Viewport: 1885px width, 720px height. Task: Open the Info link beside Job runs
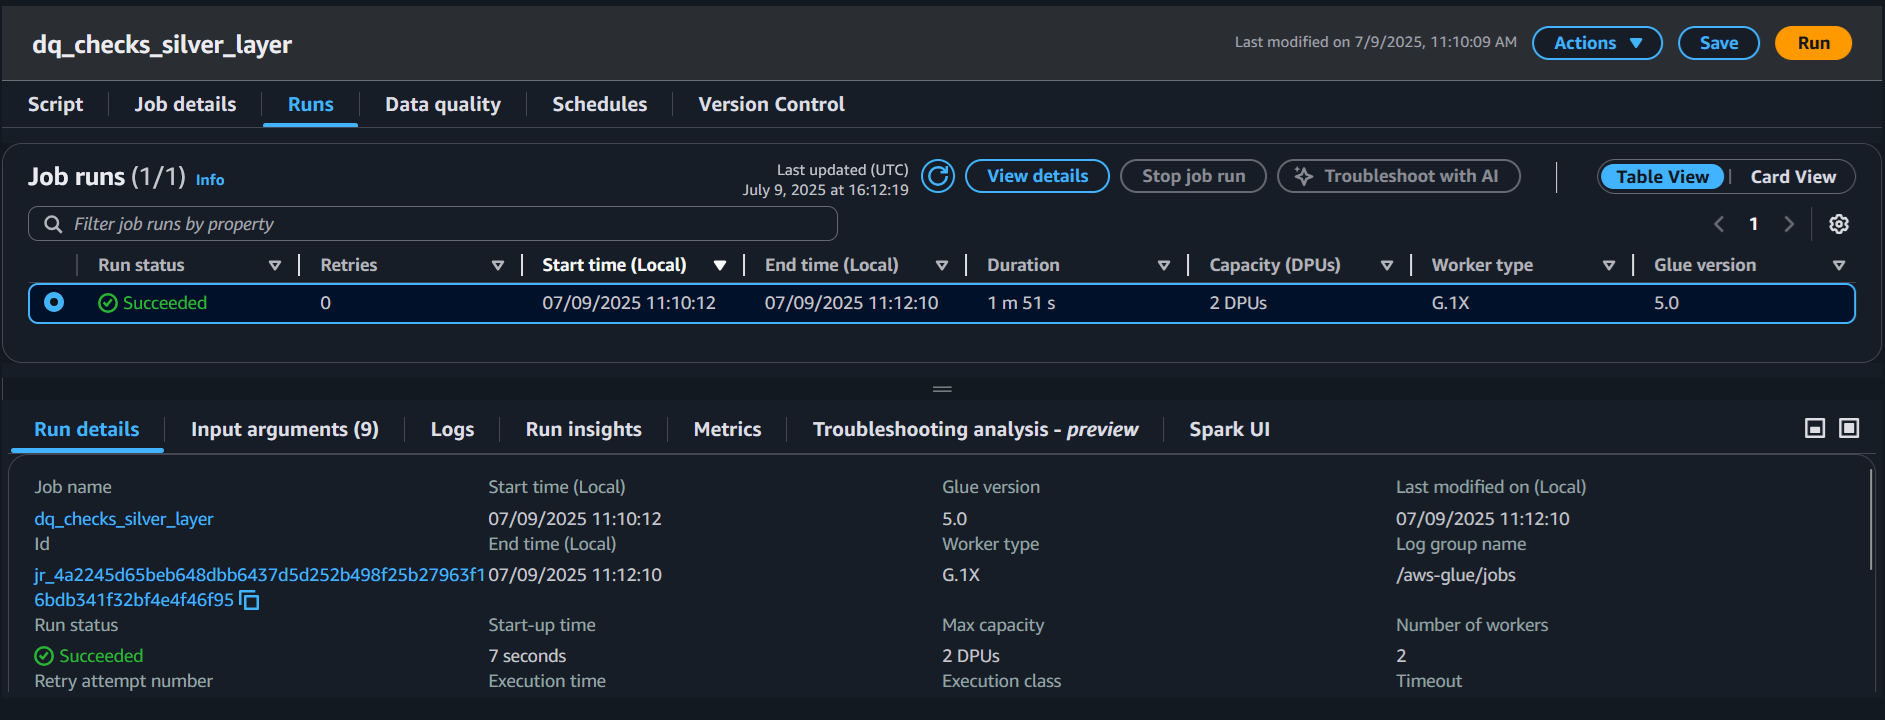(x=209, y=180)
